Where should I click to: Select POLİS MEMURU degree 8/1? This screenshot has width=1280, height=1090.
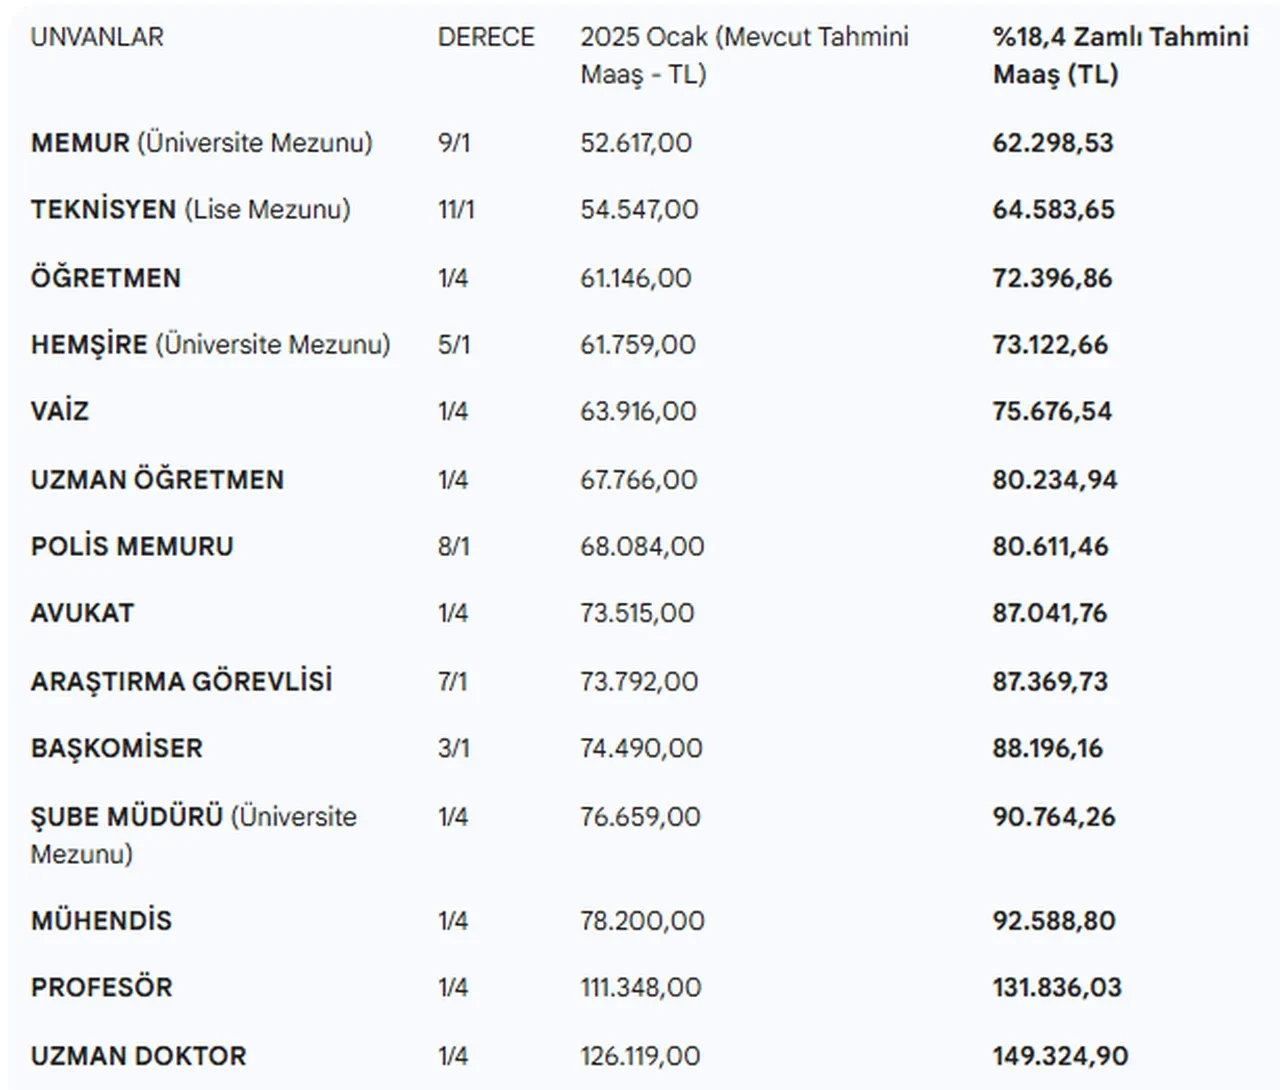[453, 547]
